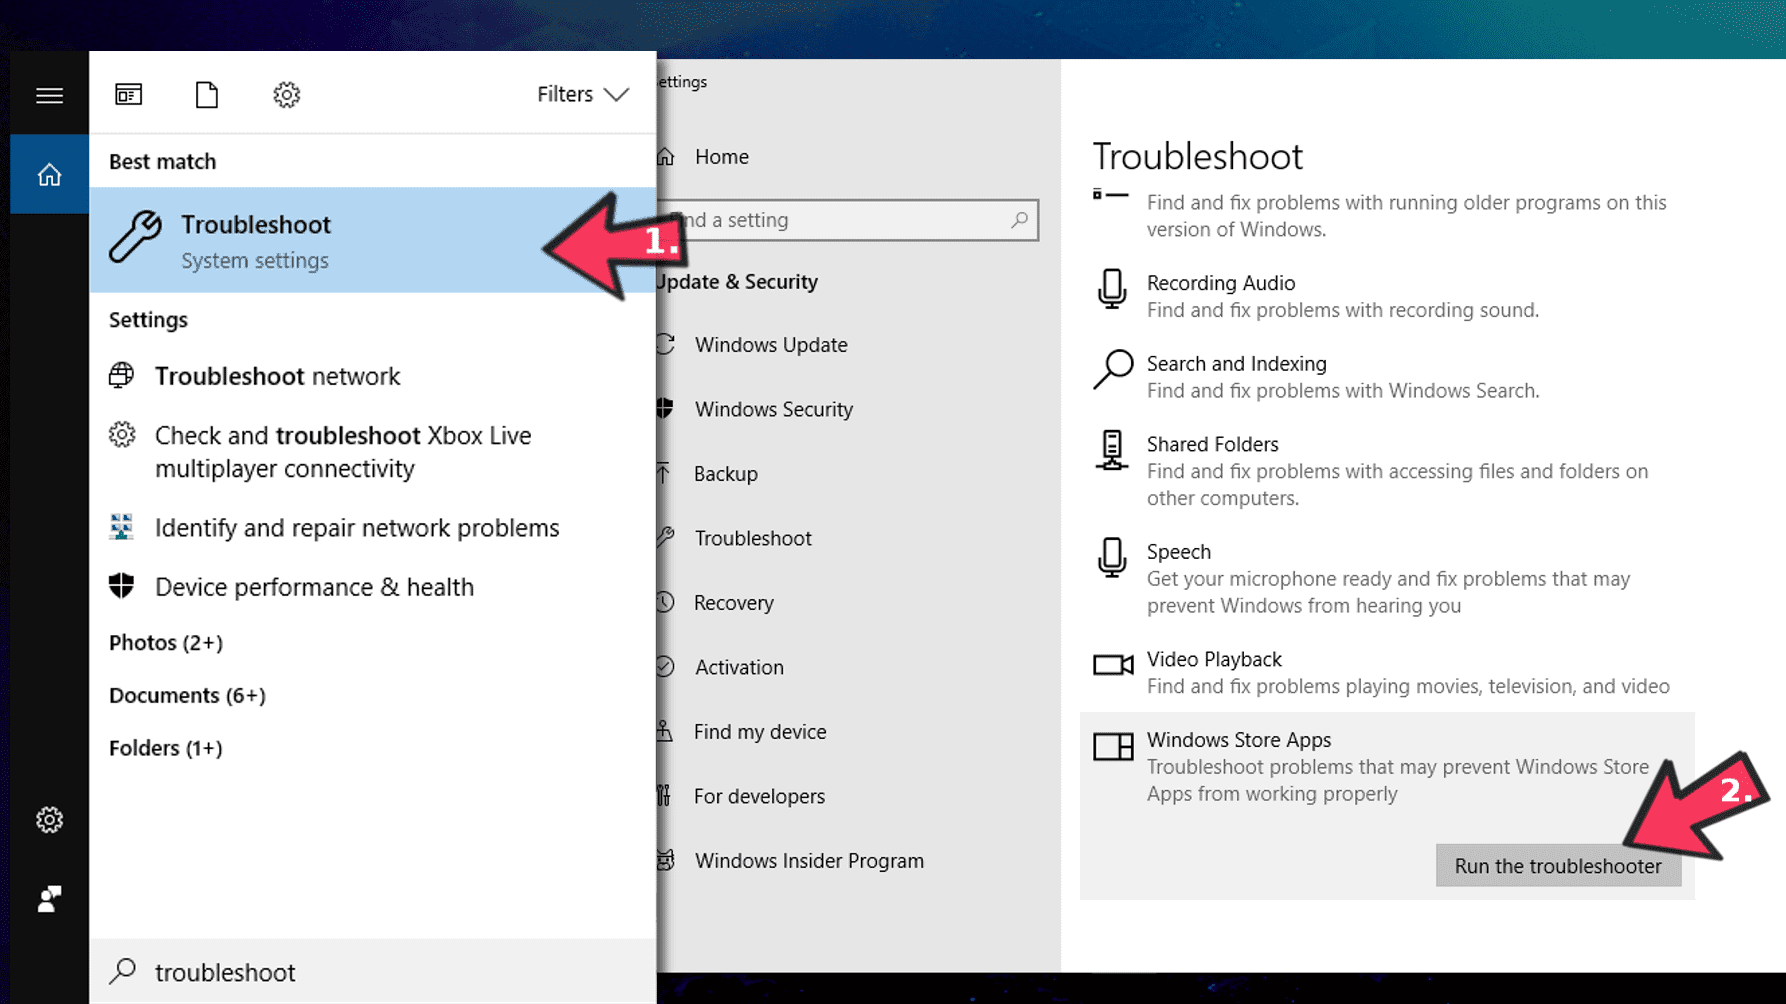Click the magnifier icon for Search and Indexing
Image resolution: width=1786 pixels, height=1004 pixels.
[x=1113, y=369]
